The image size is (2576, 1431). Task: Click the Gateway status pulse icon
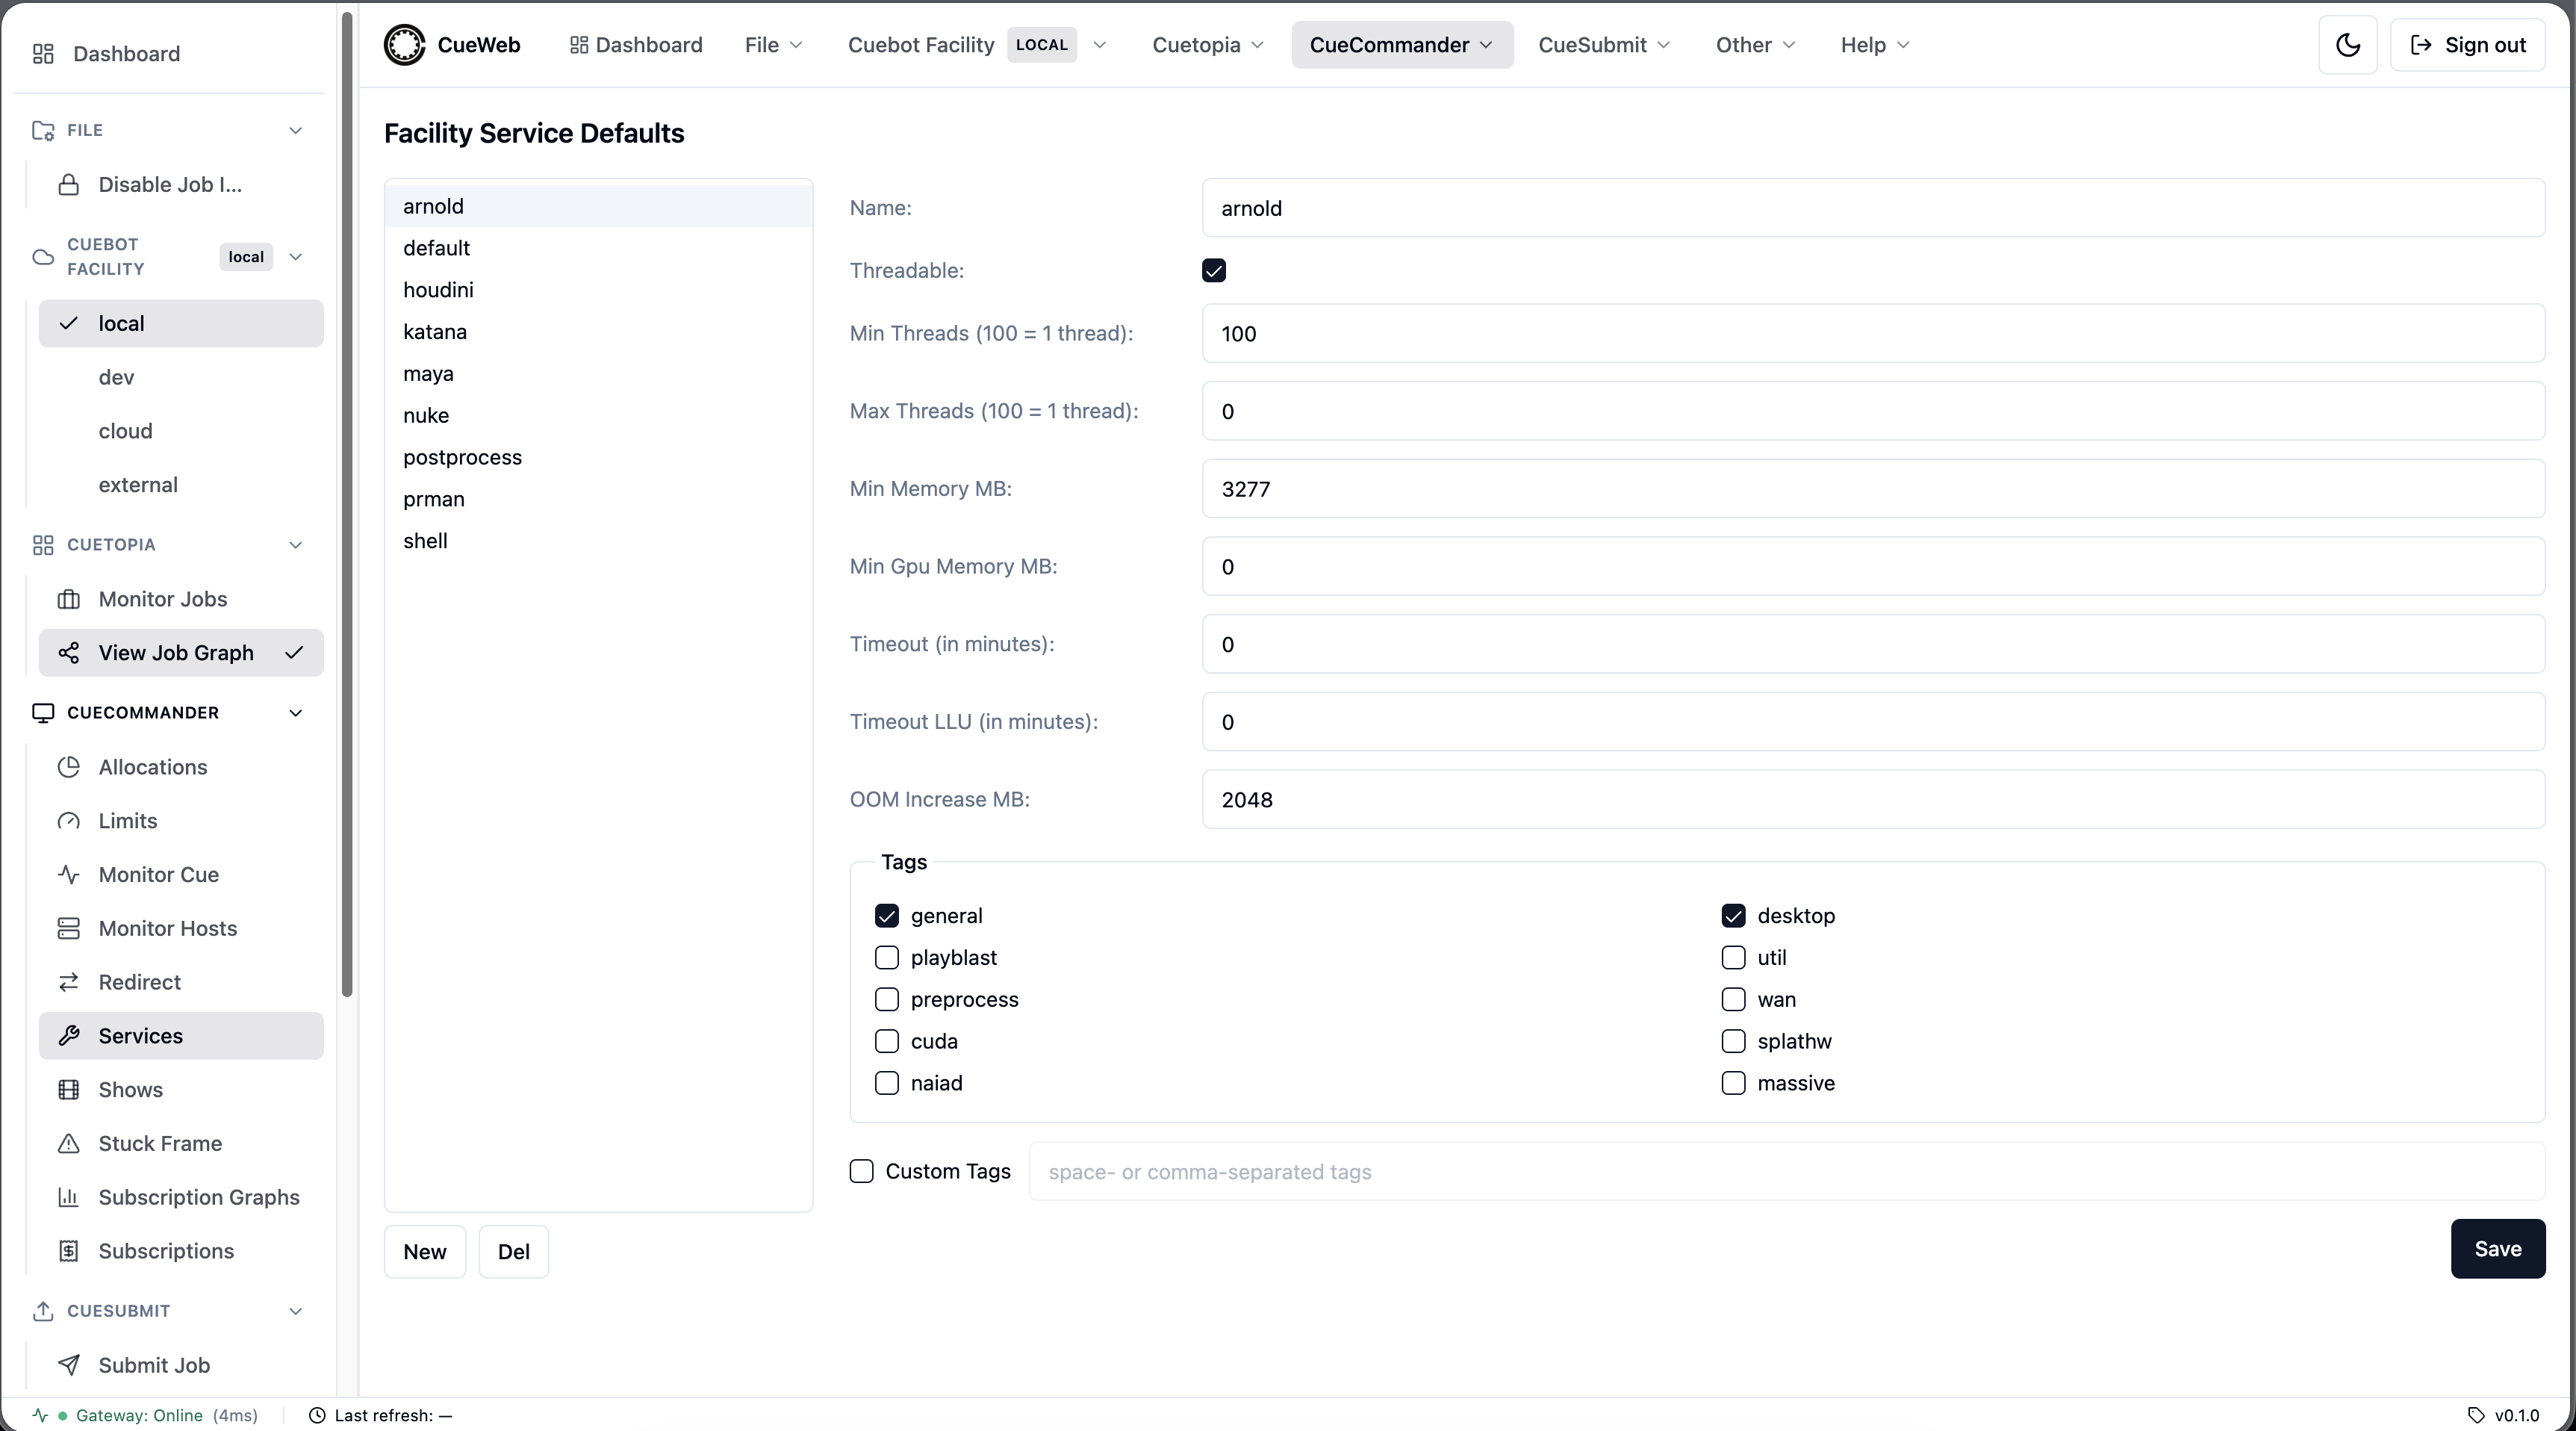[40, 1416]
